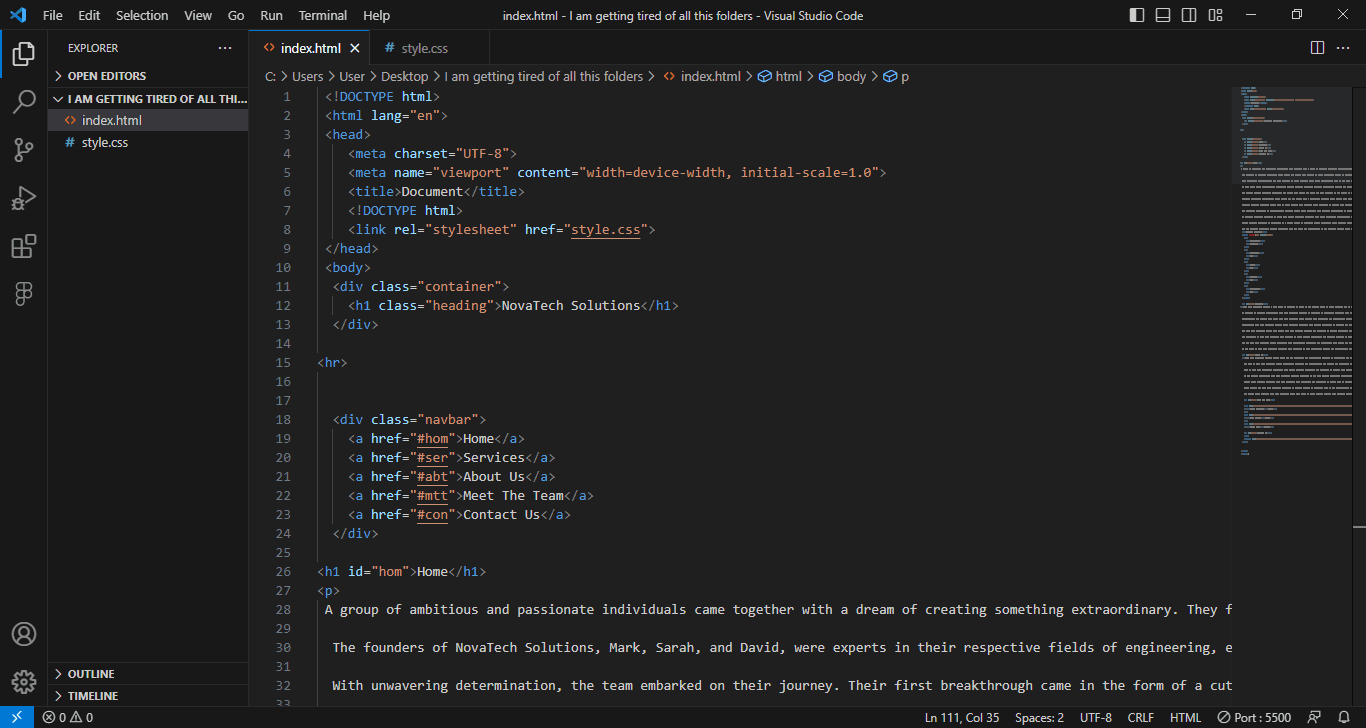
Task: Open the body breadcrumb dropdown
Action: (843, 76)
